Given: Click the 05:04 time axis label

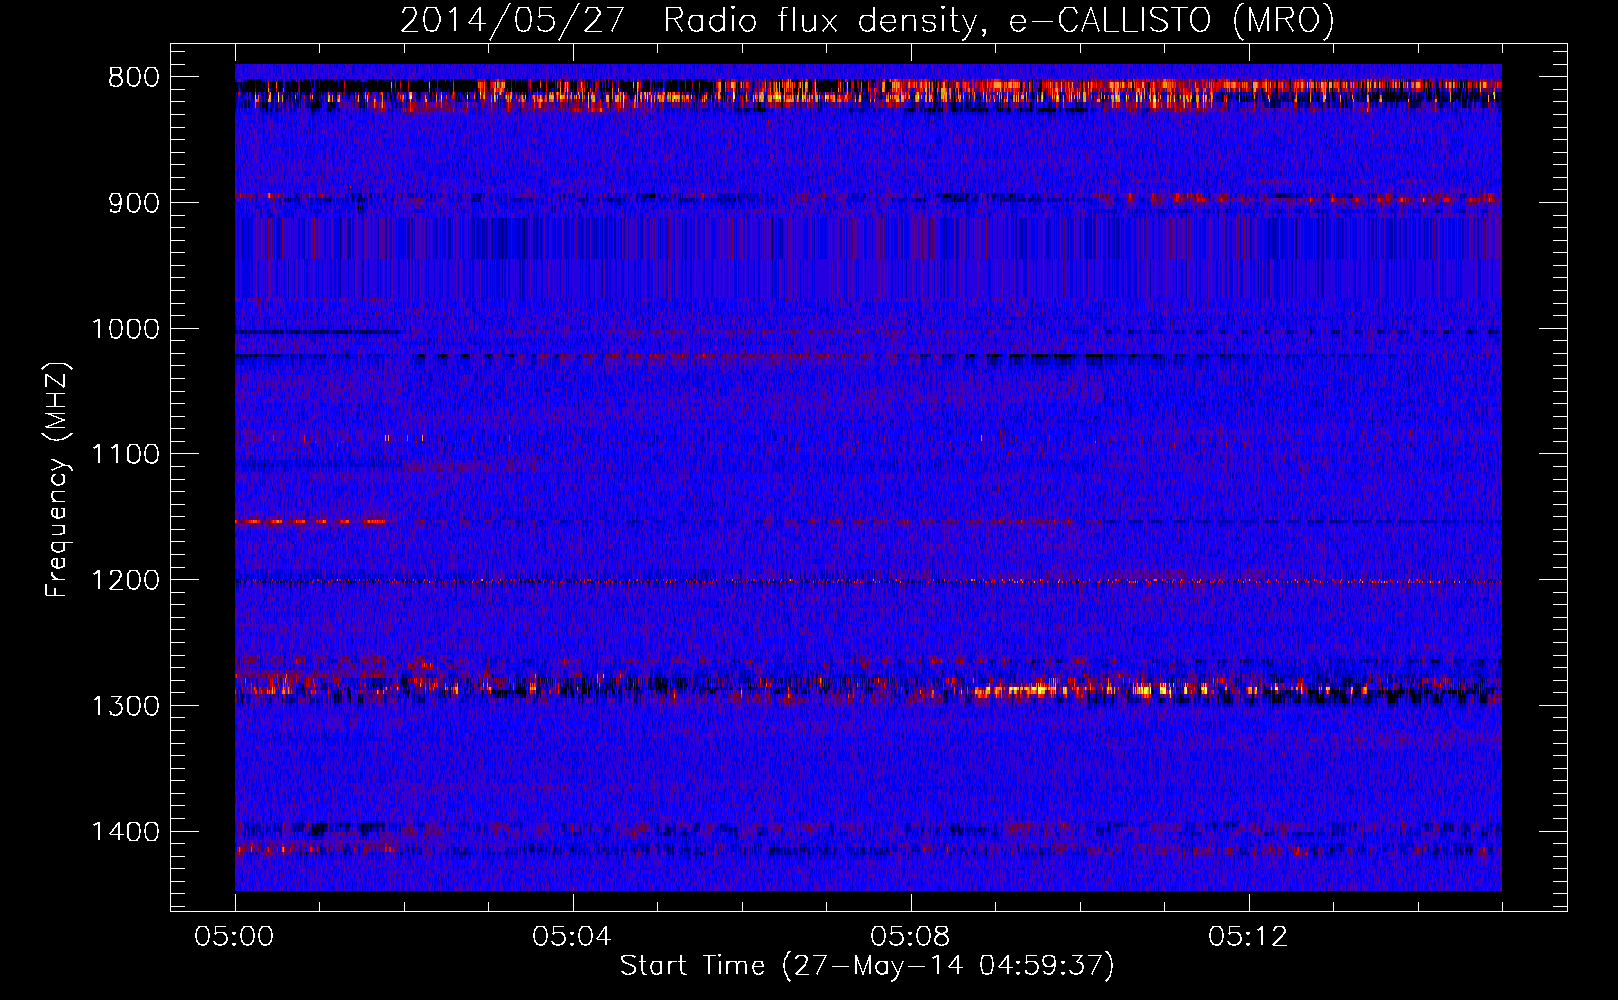Looking at the screenshot, I should pos(573,937).
